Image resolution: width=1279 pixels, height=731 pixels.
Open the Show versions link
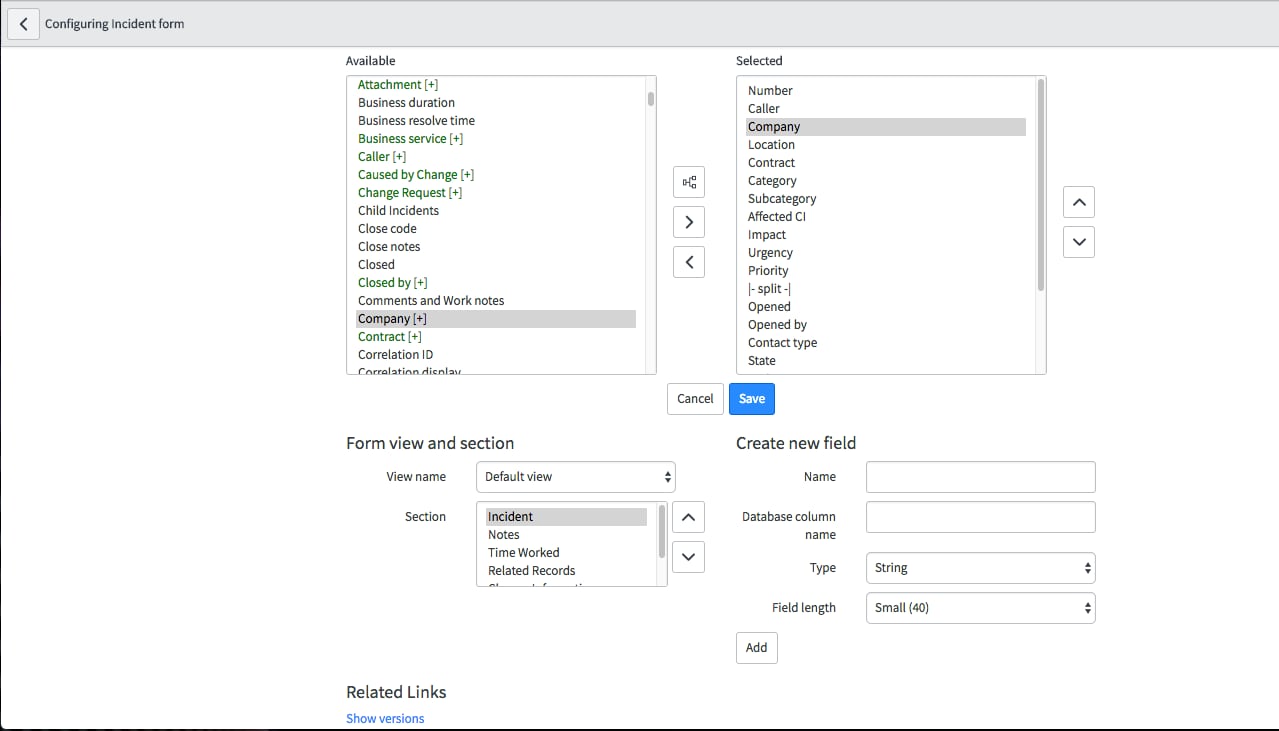[385, 718]
